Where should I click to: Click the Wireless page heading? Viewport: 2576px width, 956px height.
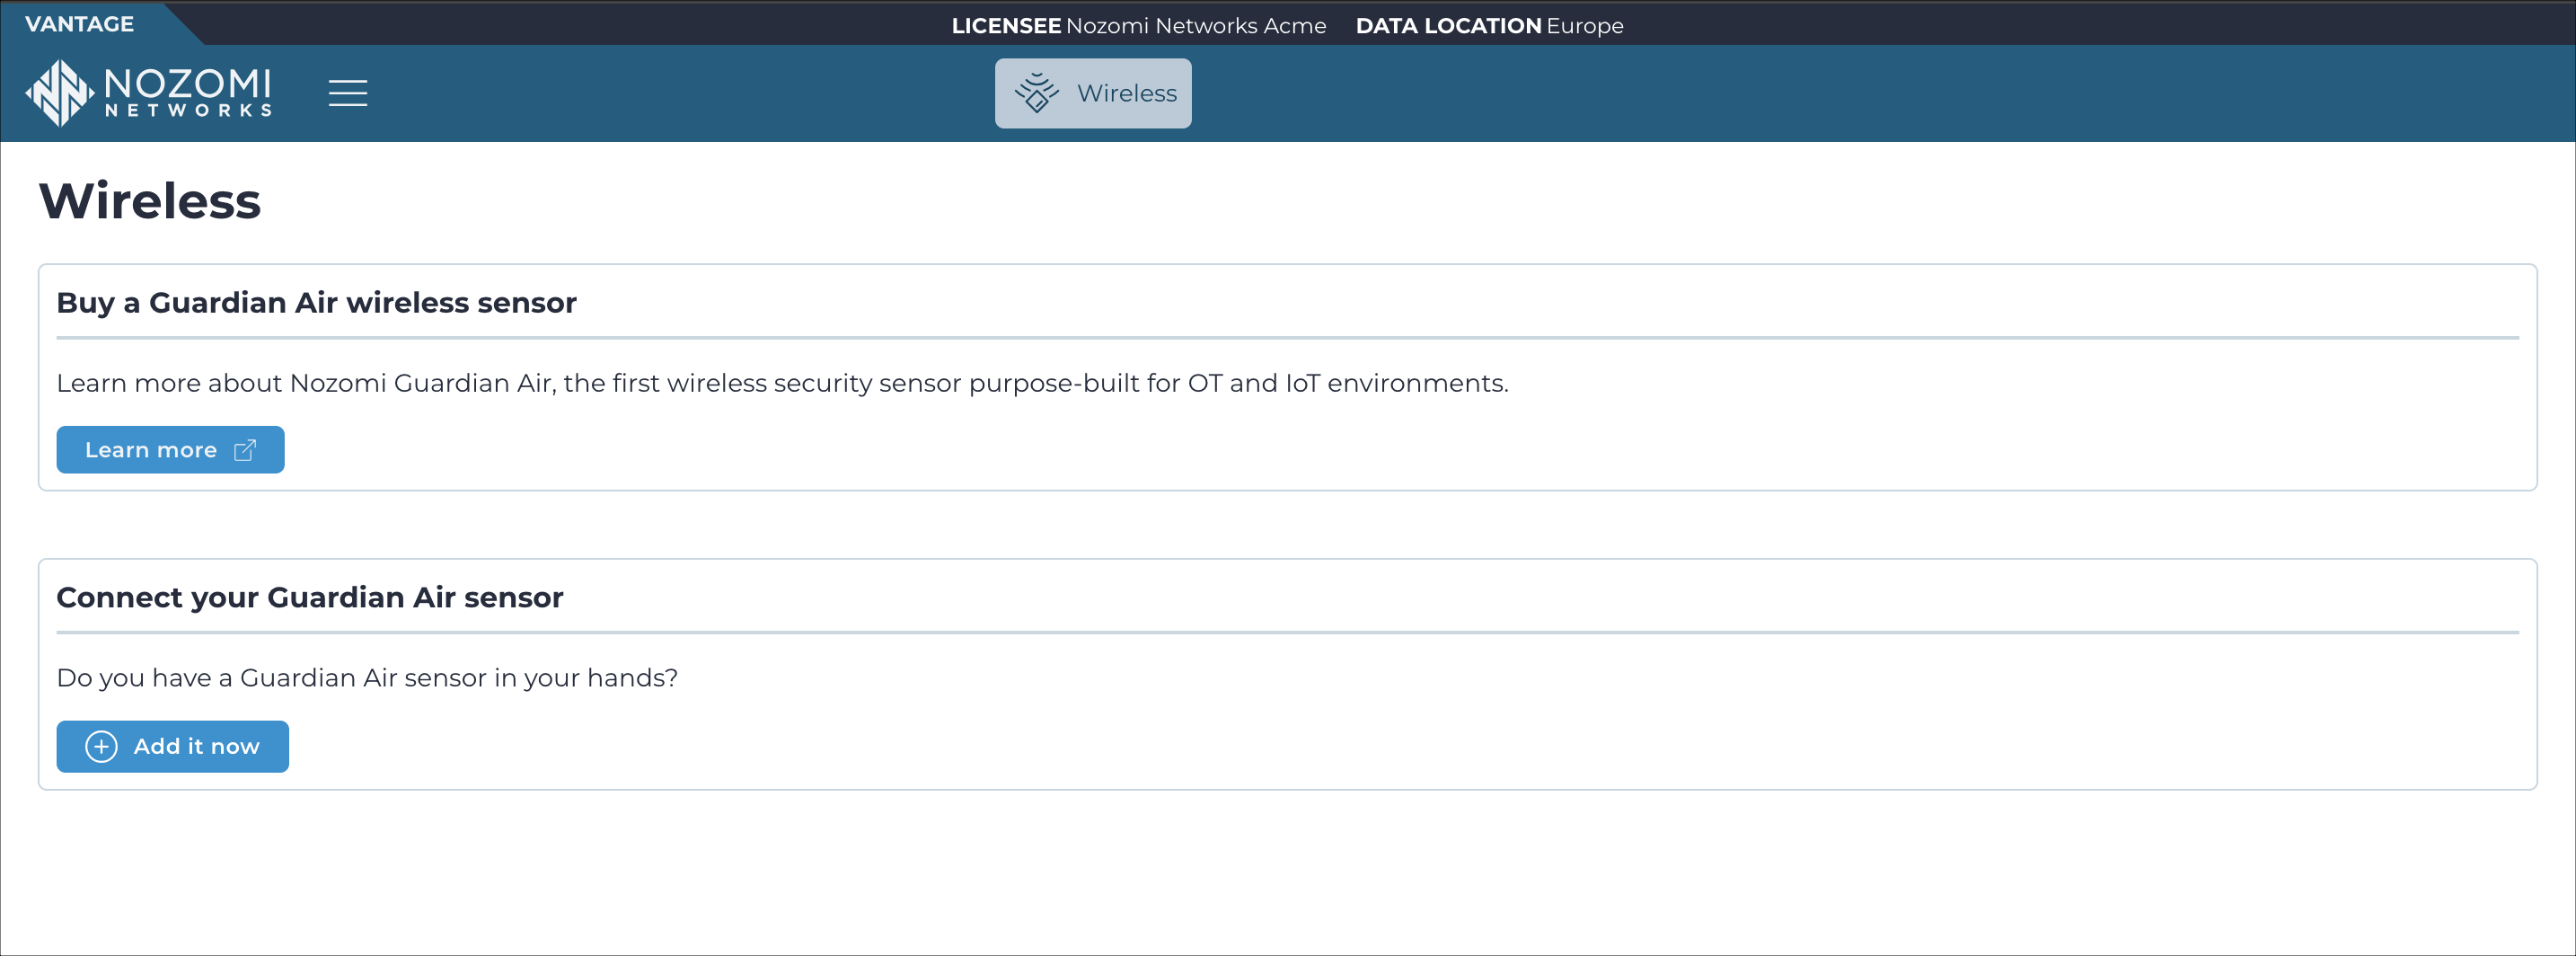coord(150,201)
